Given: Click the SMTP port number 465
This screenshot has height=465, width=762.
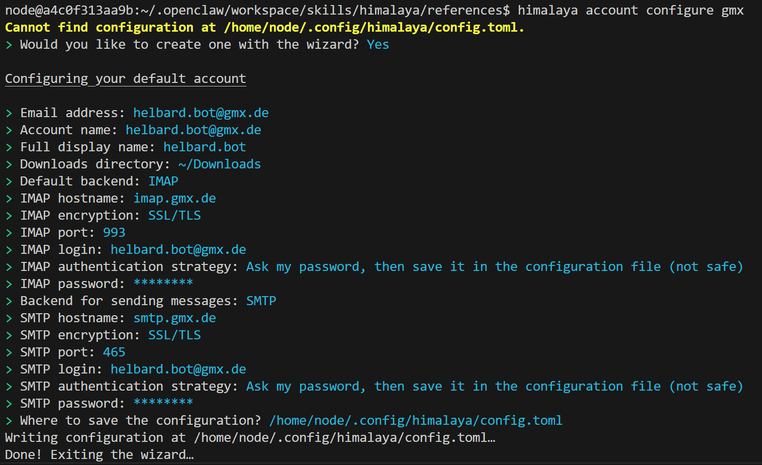Looking at the screenshot, I should point(113,352).
